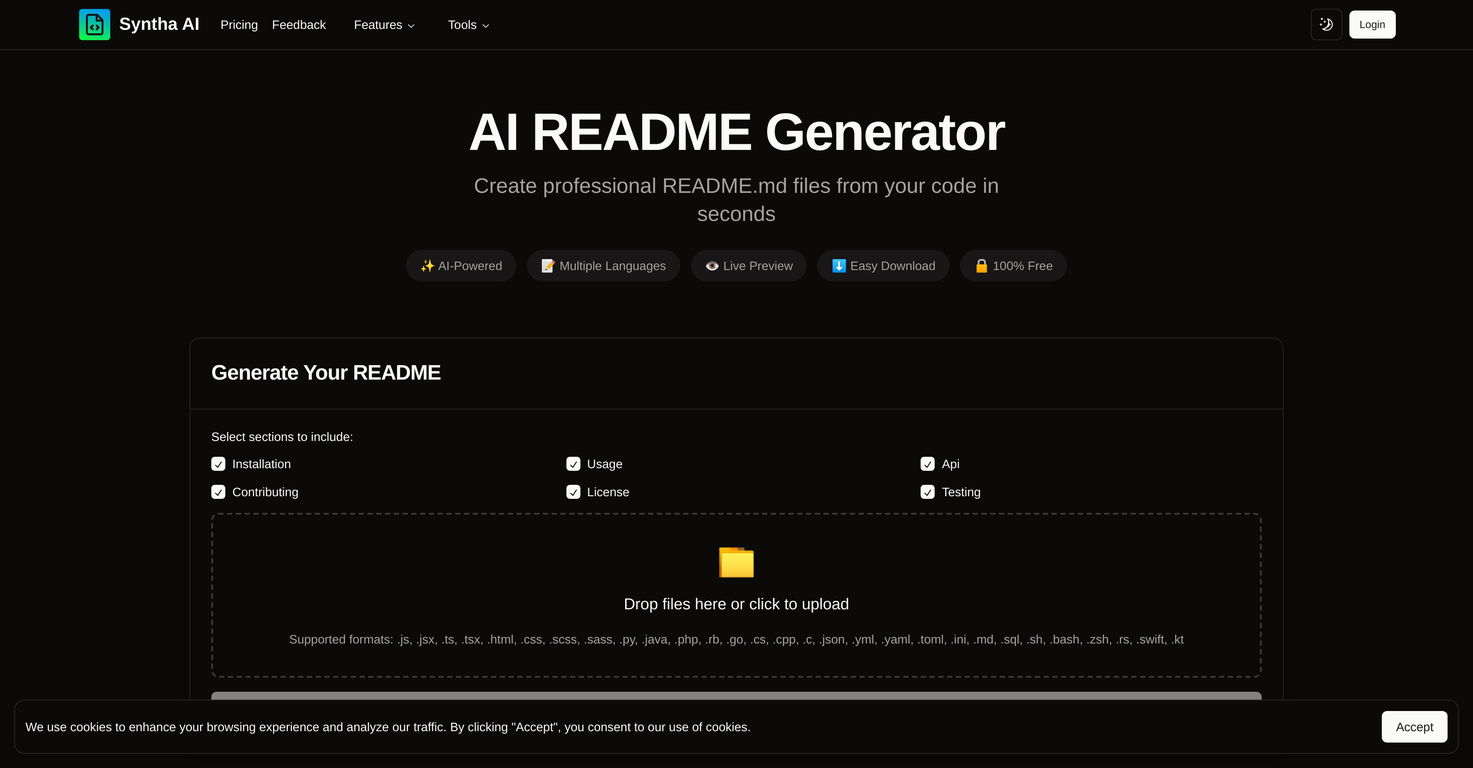
Task: Click the Syntha AI logo icon
Action: click(94, 24)
